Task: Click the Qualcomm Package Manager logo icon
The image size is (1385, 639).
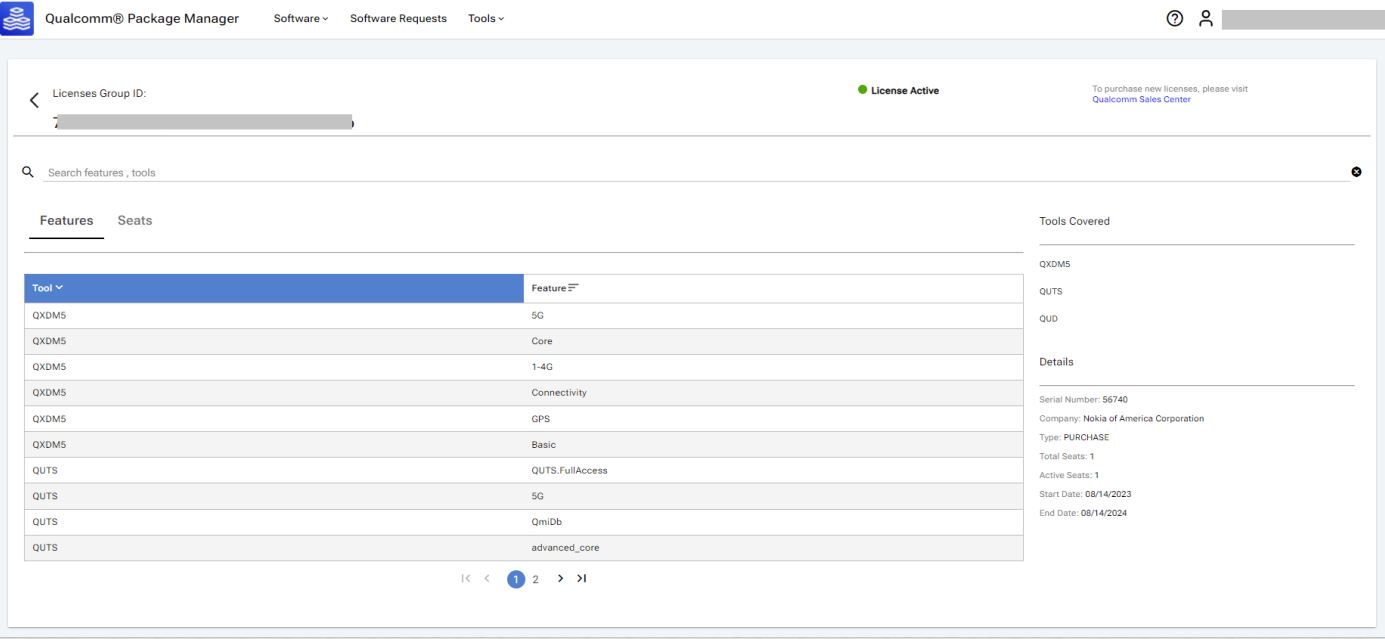Action: pyautogui.click(x=20, y=18)
